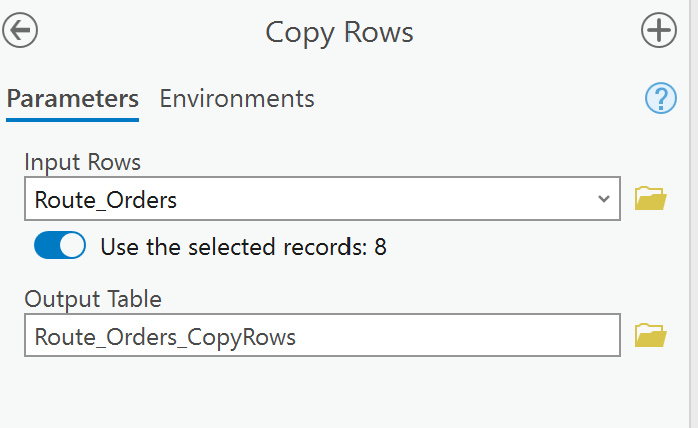
Task: Expand the Input Rows dropdown arrow
Action: point(603,199)
